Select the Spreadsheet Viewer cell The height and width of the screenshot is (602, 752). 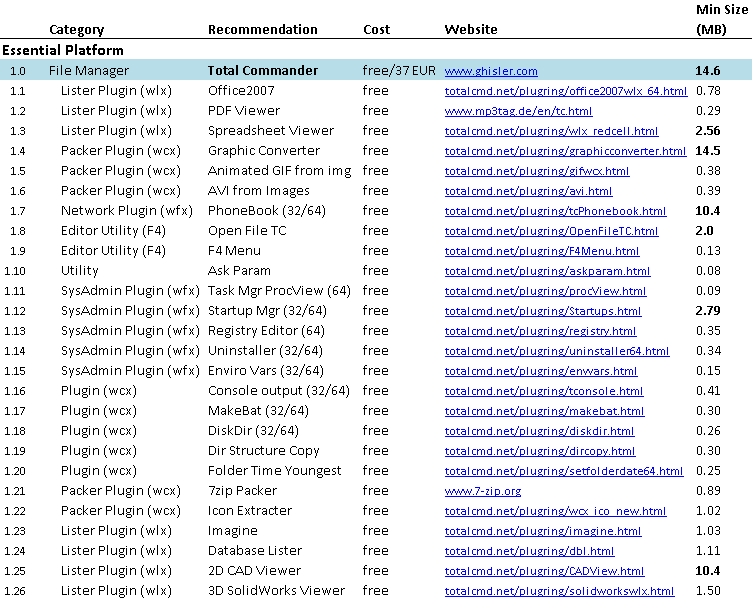(x=271, y=130)
